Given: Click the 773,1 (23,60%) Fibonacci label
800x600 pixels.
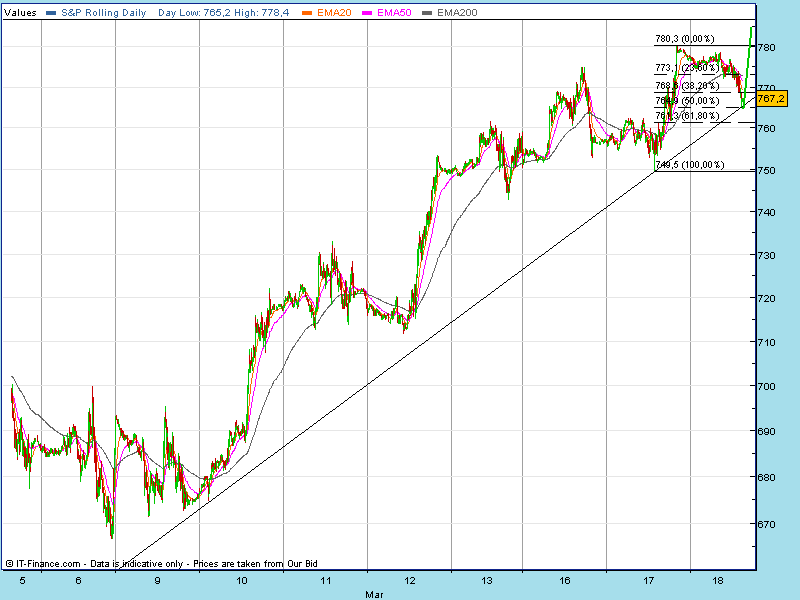Looking at the screenshot, I should [x=687, y=68].
